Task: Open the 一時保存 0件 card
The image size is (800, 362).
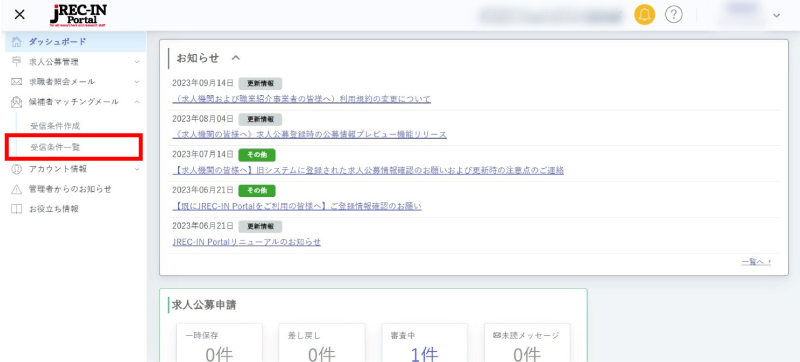Action: (219, 343)
